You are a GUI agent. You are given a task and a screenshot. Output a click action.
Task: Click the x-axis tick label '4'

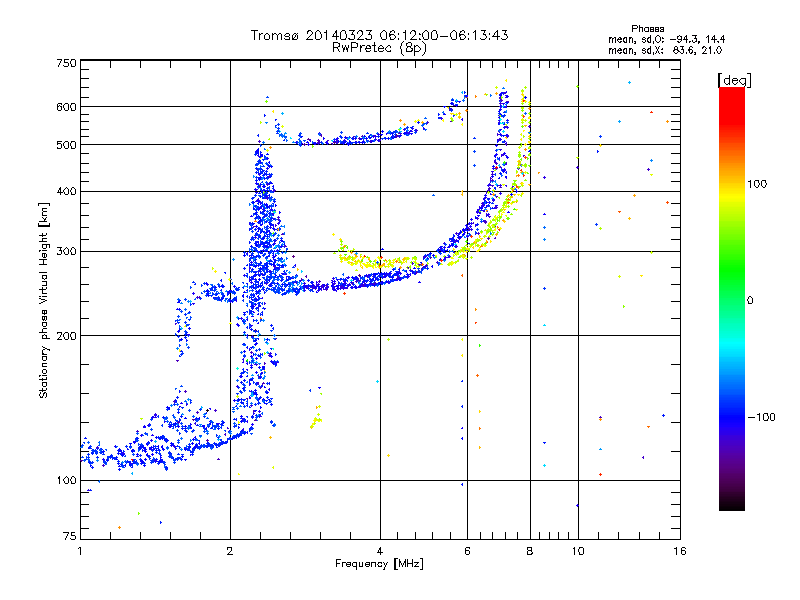(380, 551)
